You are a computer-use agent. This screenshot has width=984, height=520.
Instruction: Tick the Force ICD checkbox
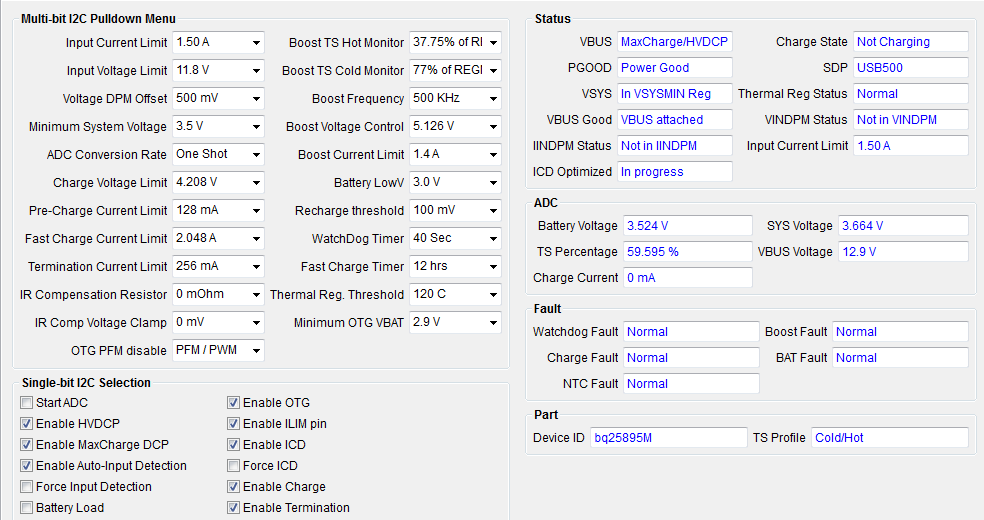pyautogui.click(x=234, y=466)
